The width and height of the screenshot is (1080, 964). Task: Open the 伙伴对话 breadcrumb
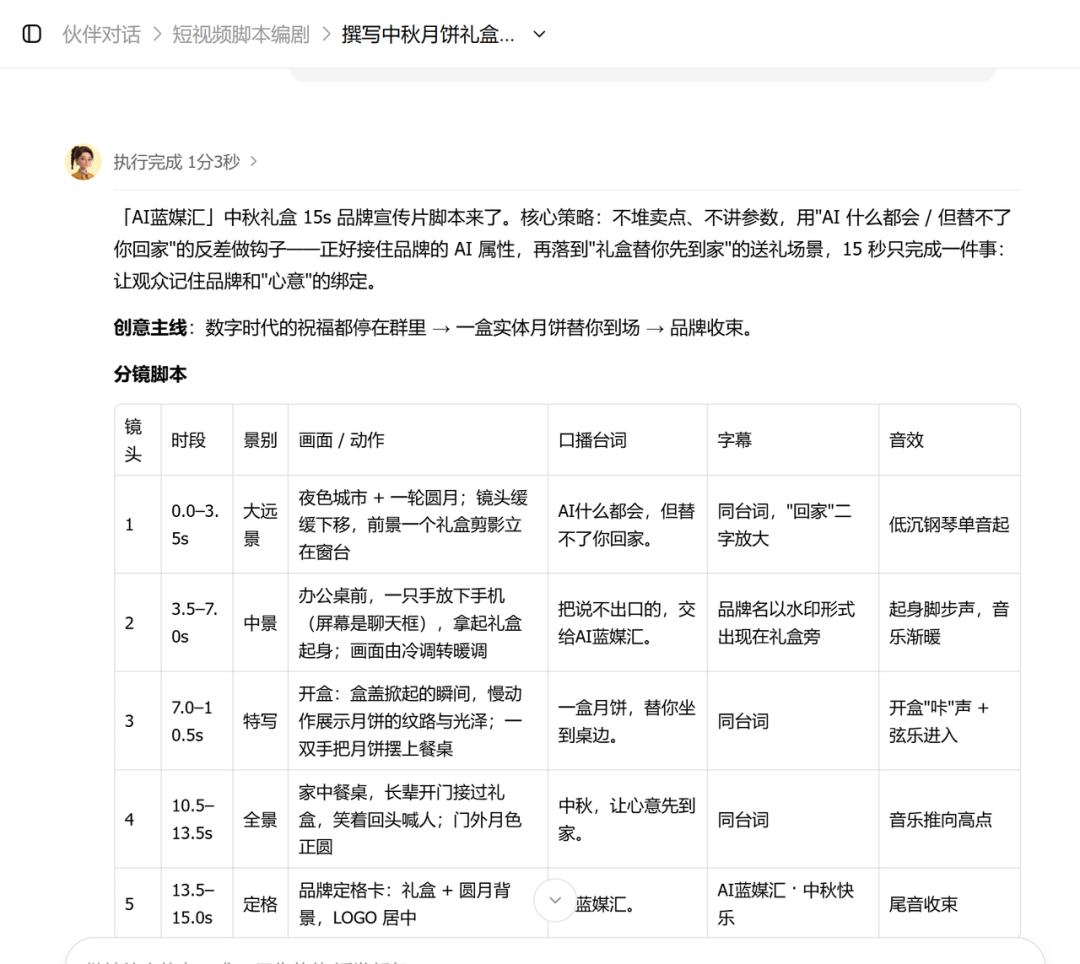coord(101,34)
